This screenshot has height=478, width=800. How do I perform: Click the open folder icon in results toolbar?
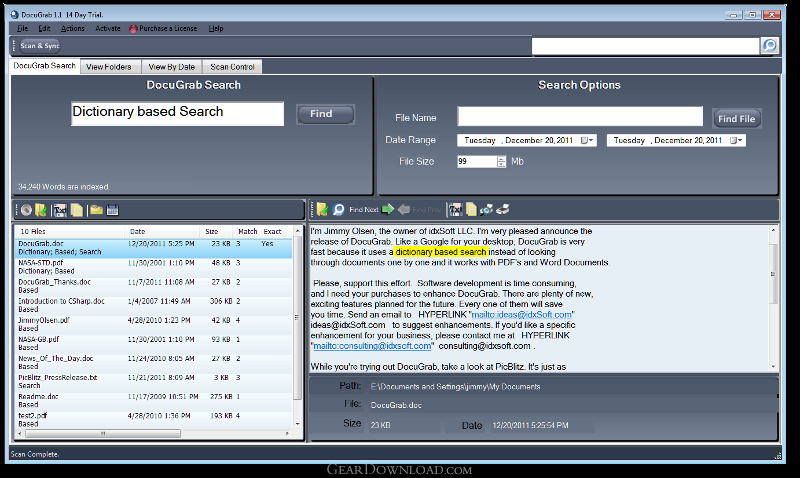pyautogui.click(x=96, y=210)
